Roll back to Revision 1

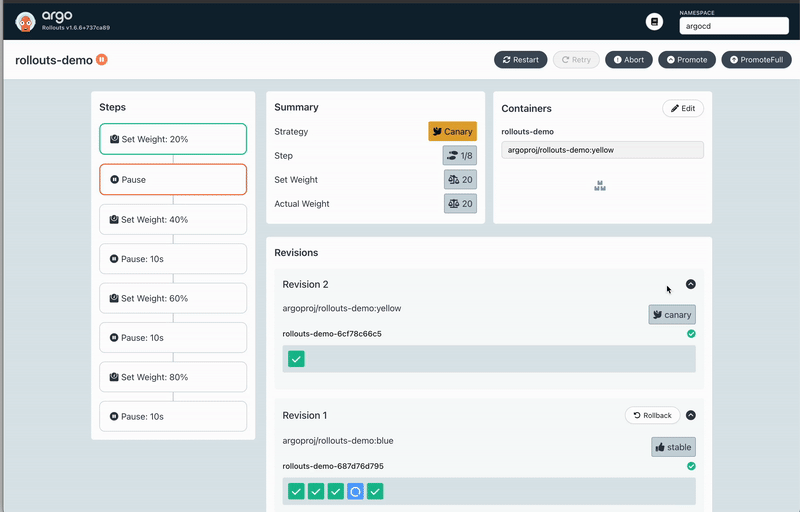[x=652, y=415]
